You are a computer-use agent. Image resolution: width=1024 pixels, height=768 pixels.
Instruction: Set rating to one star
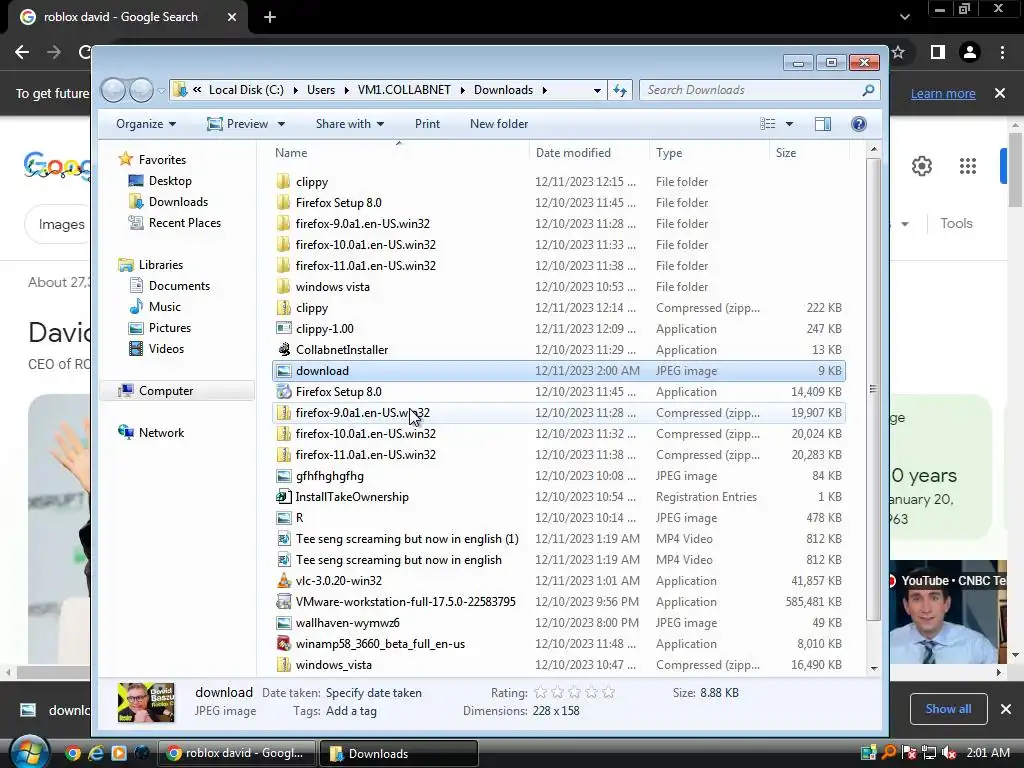tap(541, 692)
